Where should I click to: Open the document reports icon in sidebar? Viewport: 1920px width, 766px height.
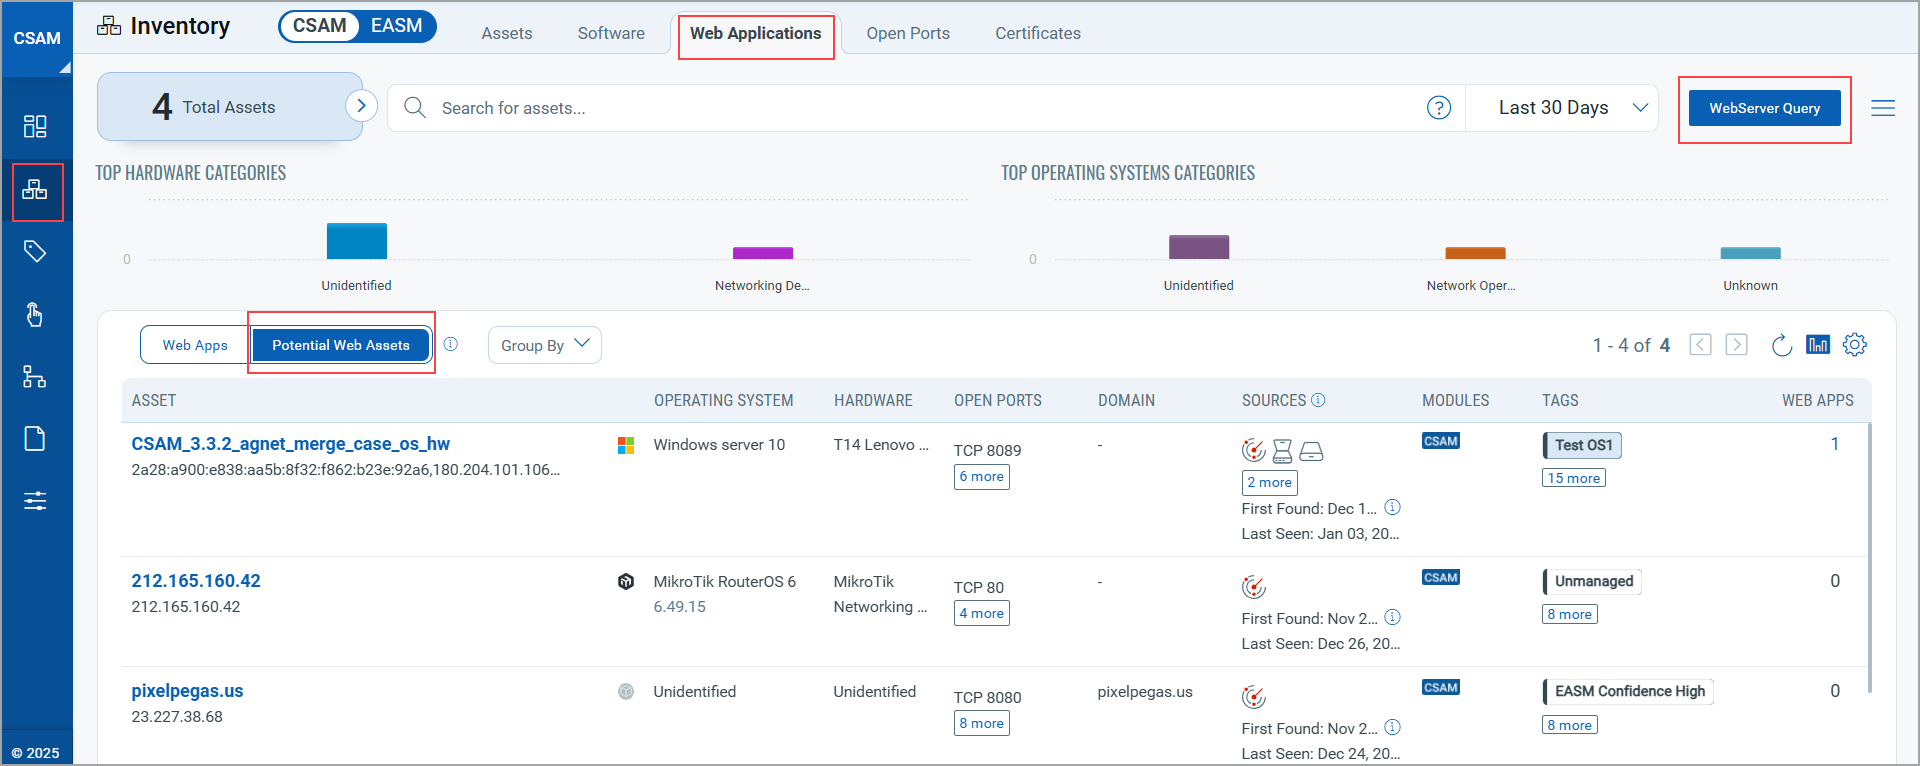tap(35, 439)
